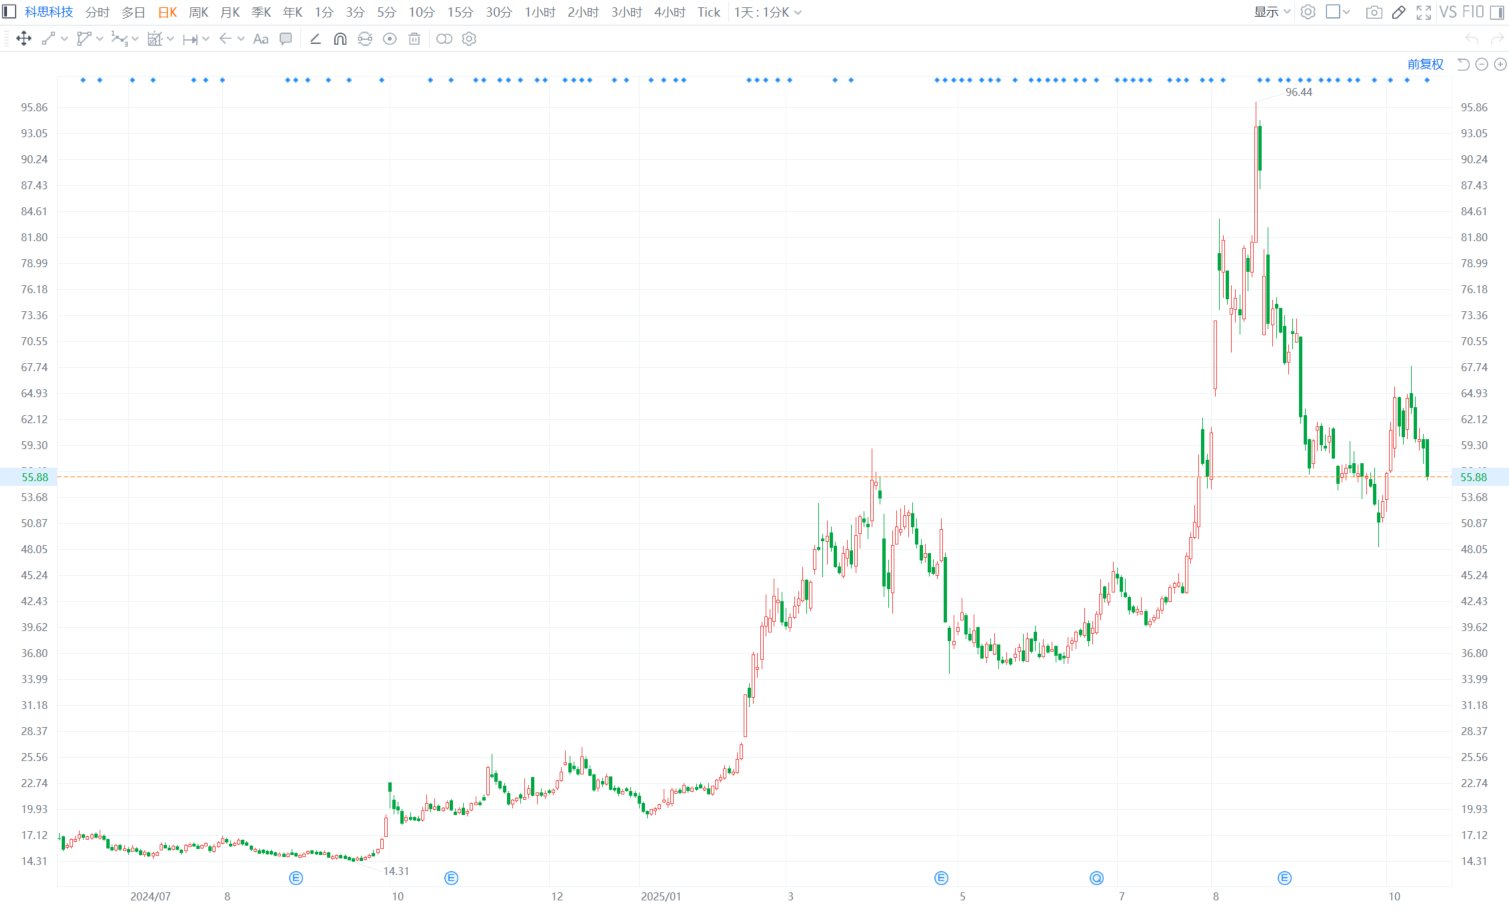
Task: Select the Aa text annotation tool
Action: (x=261, y=39)
